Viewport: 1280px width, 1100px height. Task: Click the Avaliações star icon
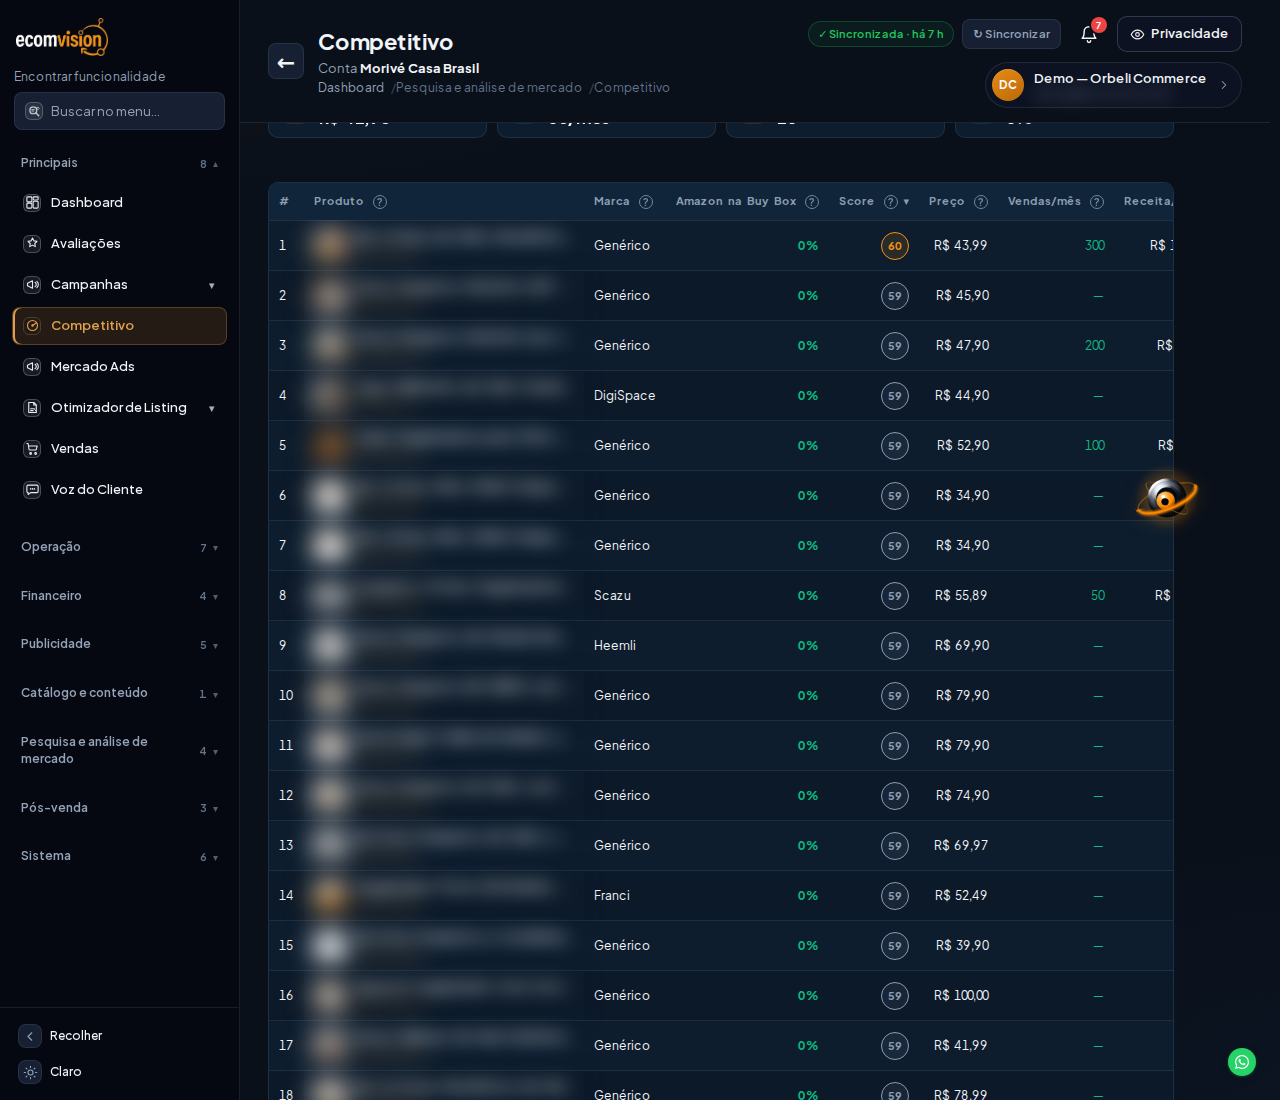tap(32, 244)
